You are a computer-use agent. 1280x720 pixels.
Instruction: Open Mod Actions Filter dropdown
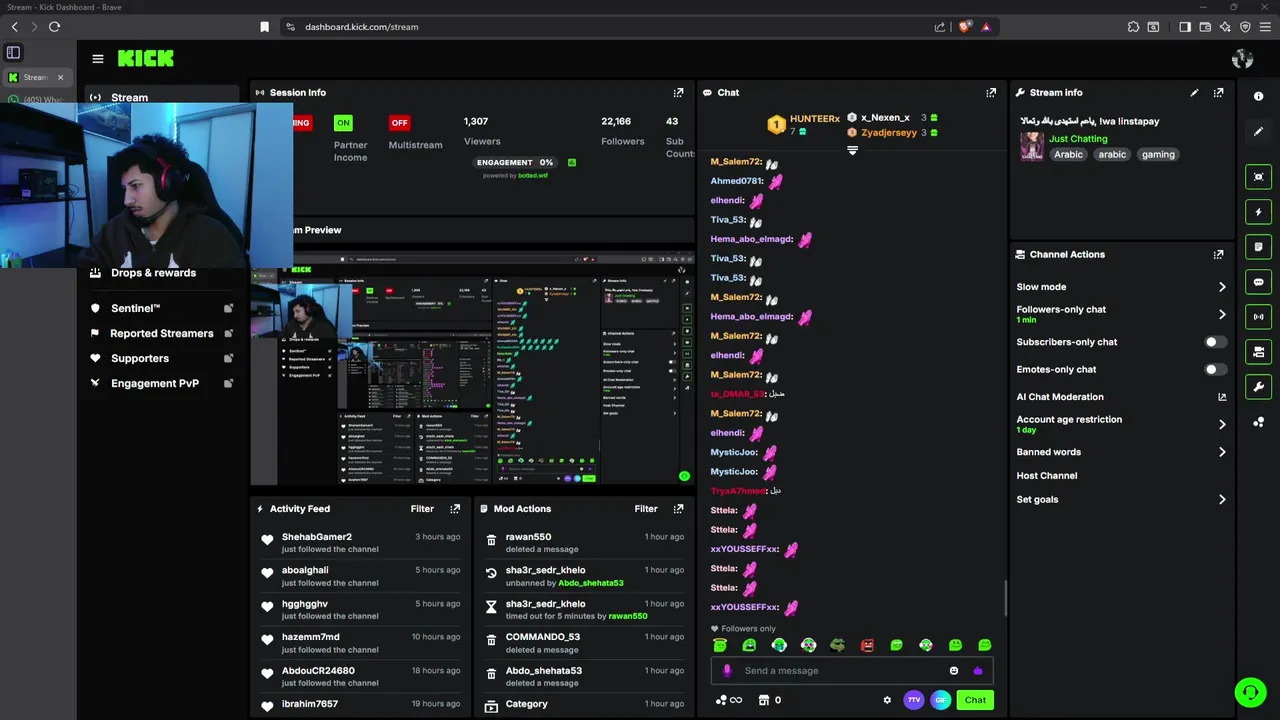[646, 509]
